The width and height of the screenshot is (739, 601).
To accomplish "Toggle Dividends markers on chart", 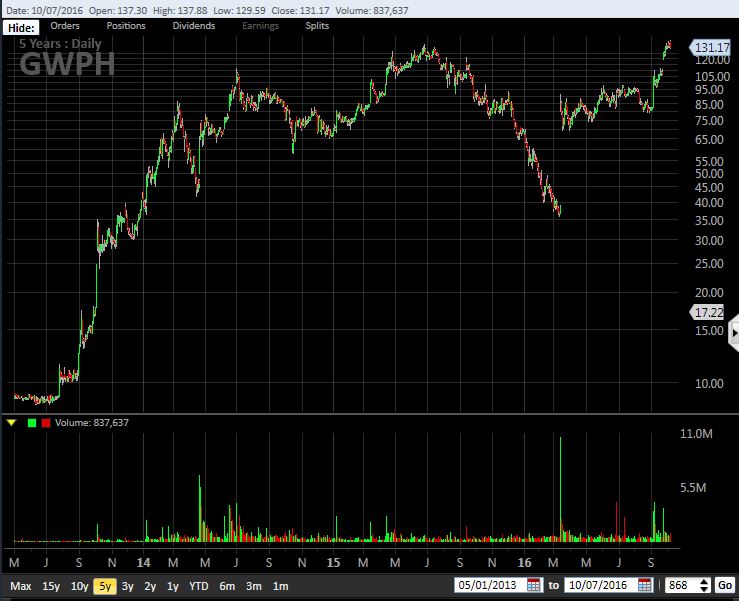I will point(193,26).
